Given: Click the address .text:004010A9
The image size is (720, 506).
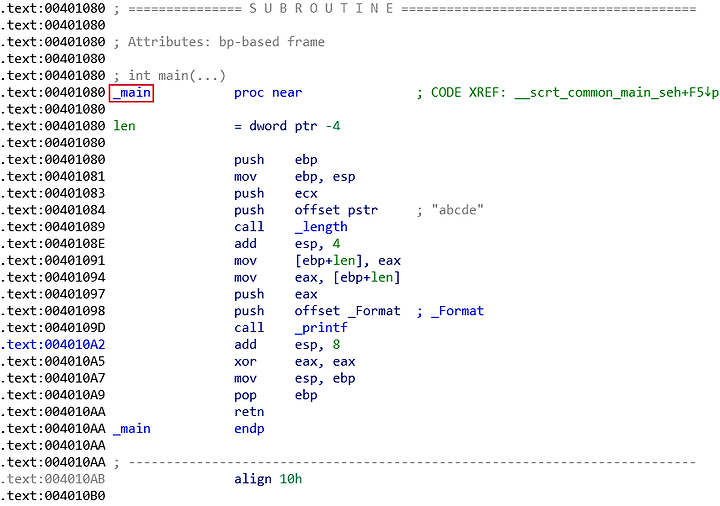Looking at the screenshot, I should (53, 395).
